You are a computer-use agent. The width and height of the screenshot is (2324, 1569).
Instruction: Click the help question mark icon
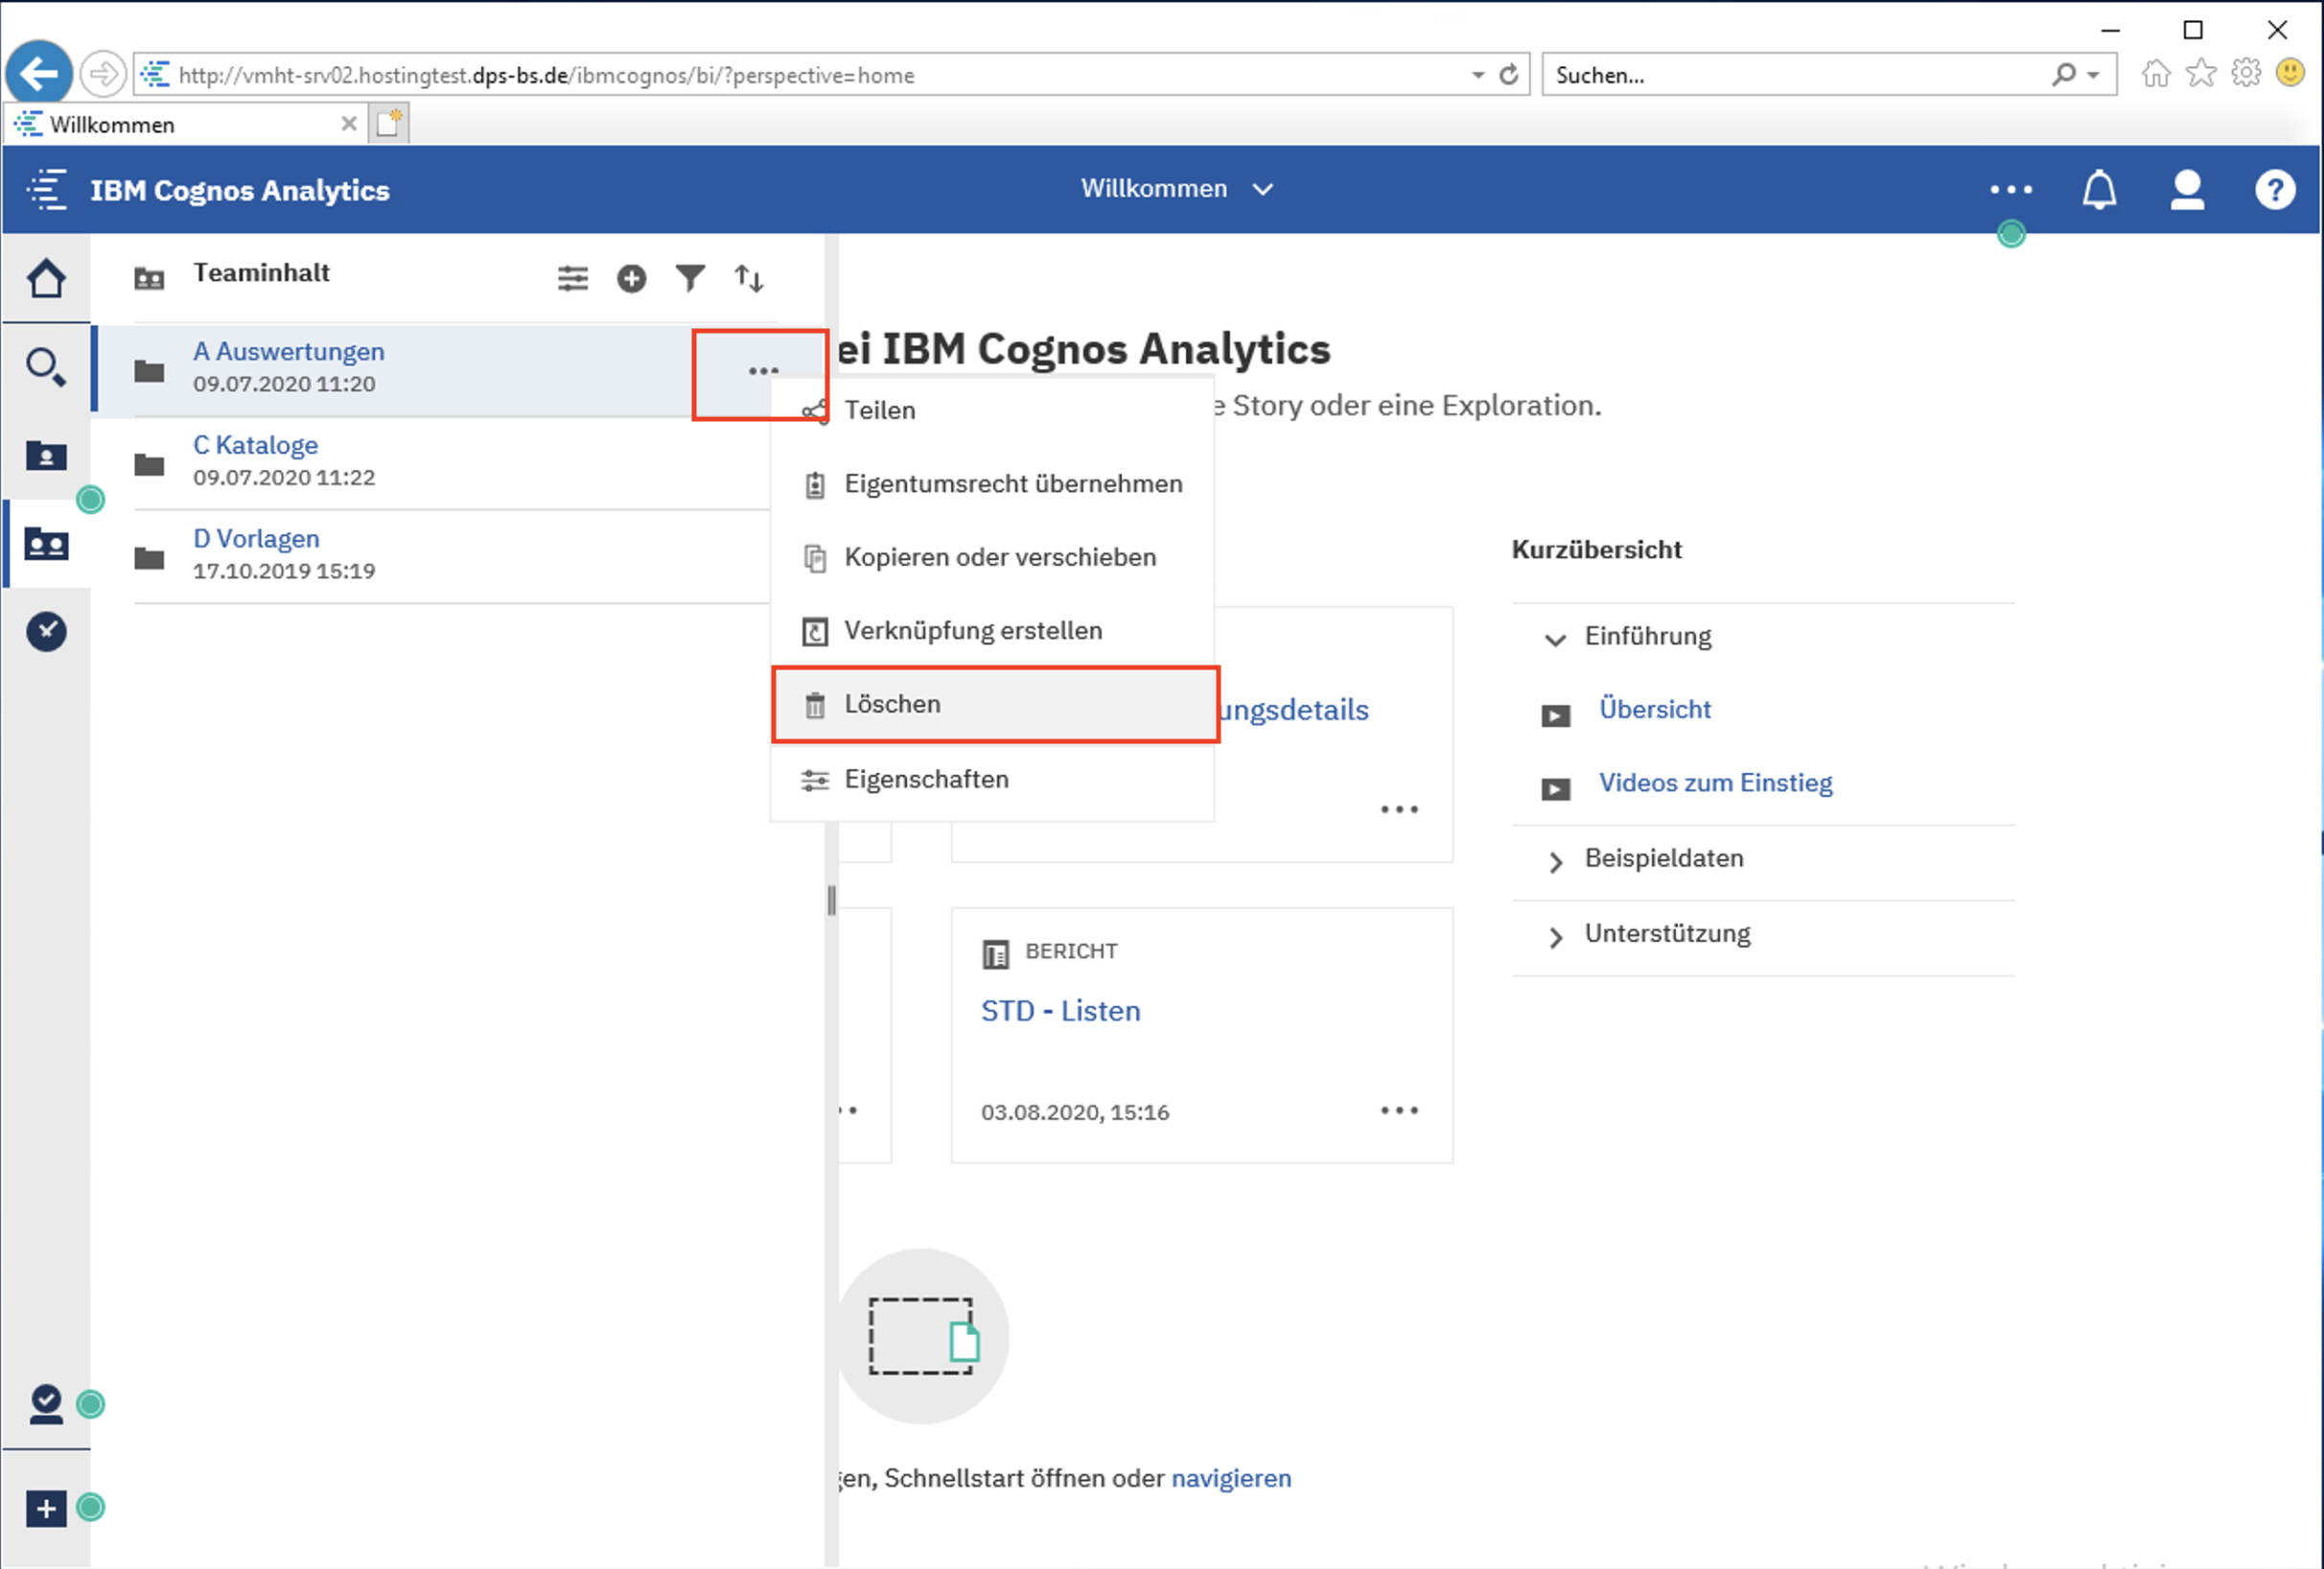point(2275,190)
